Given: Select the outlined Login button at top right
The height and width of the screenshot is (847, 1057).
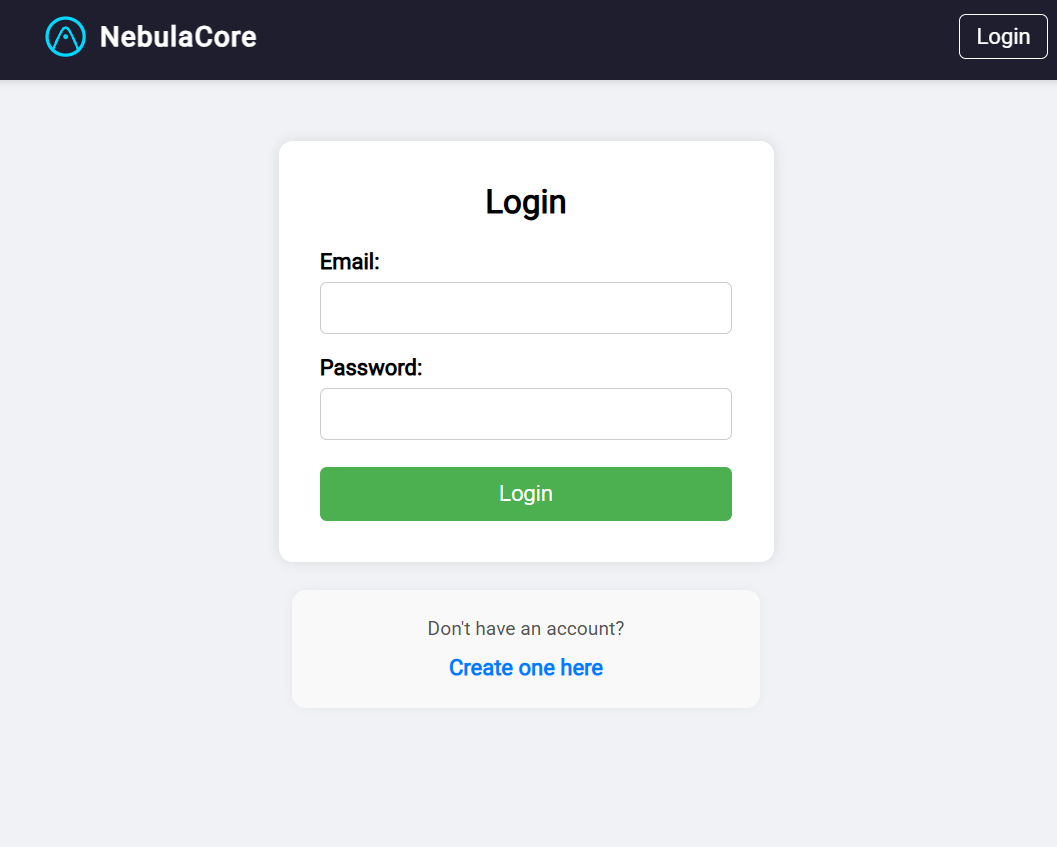Looking at the screenshot, I should [x=1003, y=37].
